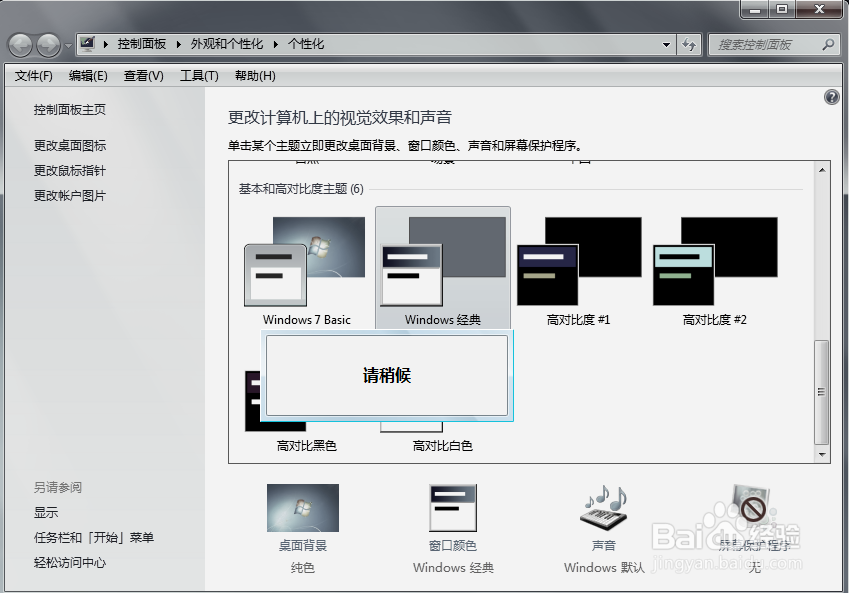Minimize the Personalization window
Image resolution: width=849 pixels, height=593 pixels.
point(756,9)
